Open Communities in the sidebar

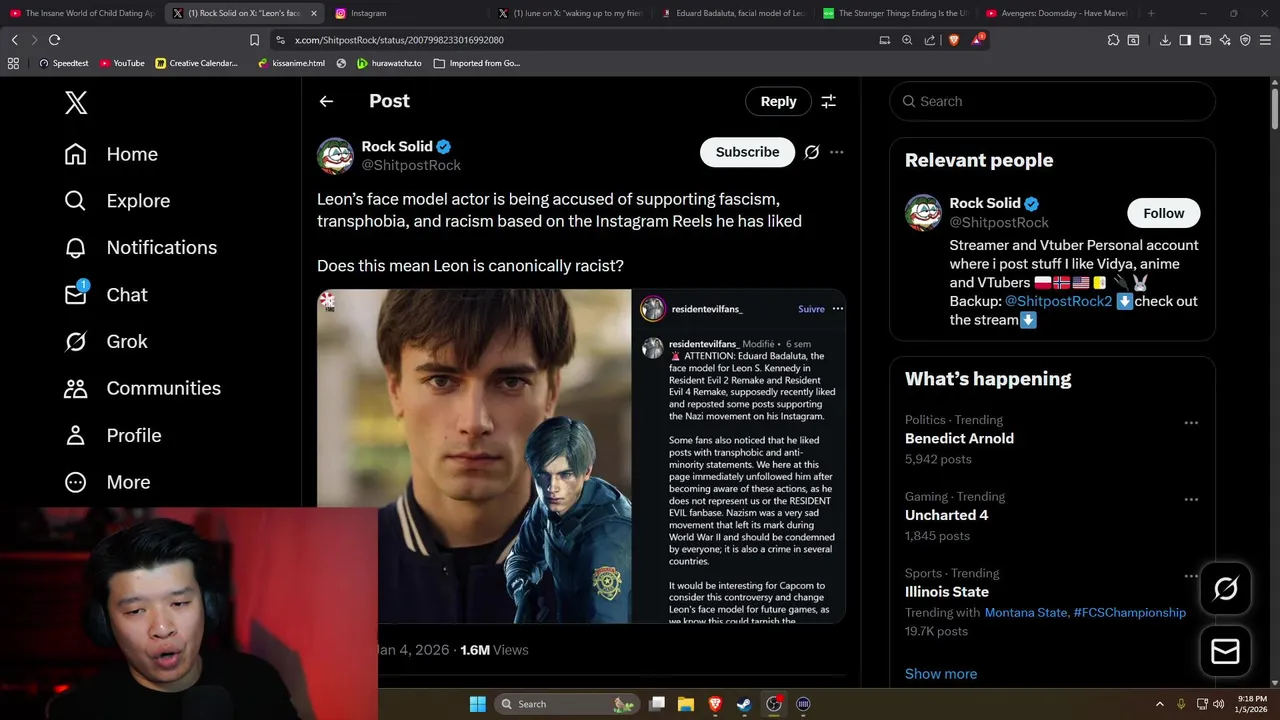[x=142, y=388]
